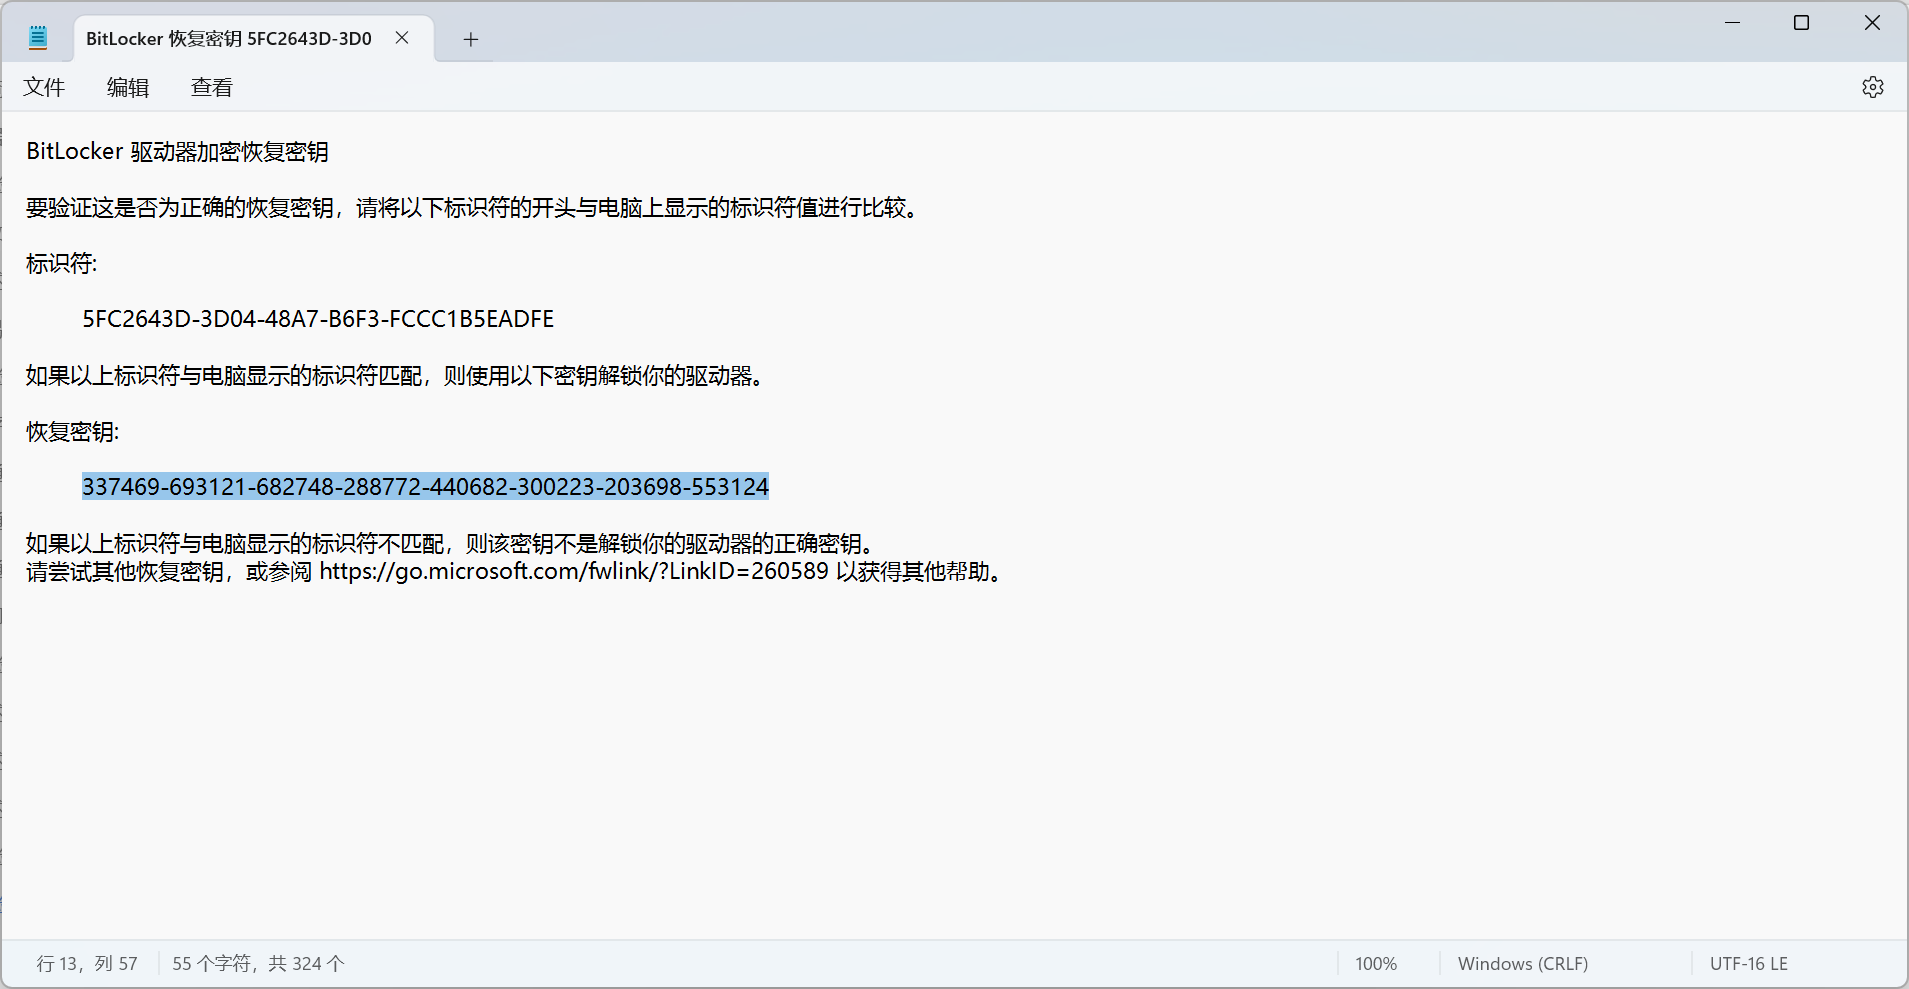This screenshot has height=989, width=1909.
Task: Select the BitLocker 恢复密钥 5FC2643D tab
Action: (x=229, y=39)
